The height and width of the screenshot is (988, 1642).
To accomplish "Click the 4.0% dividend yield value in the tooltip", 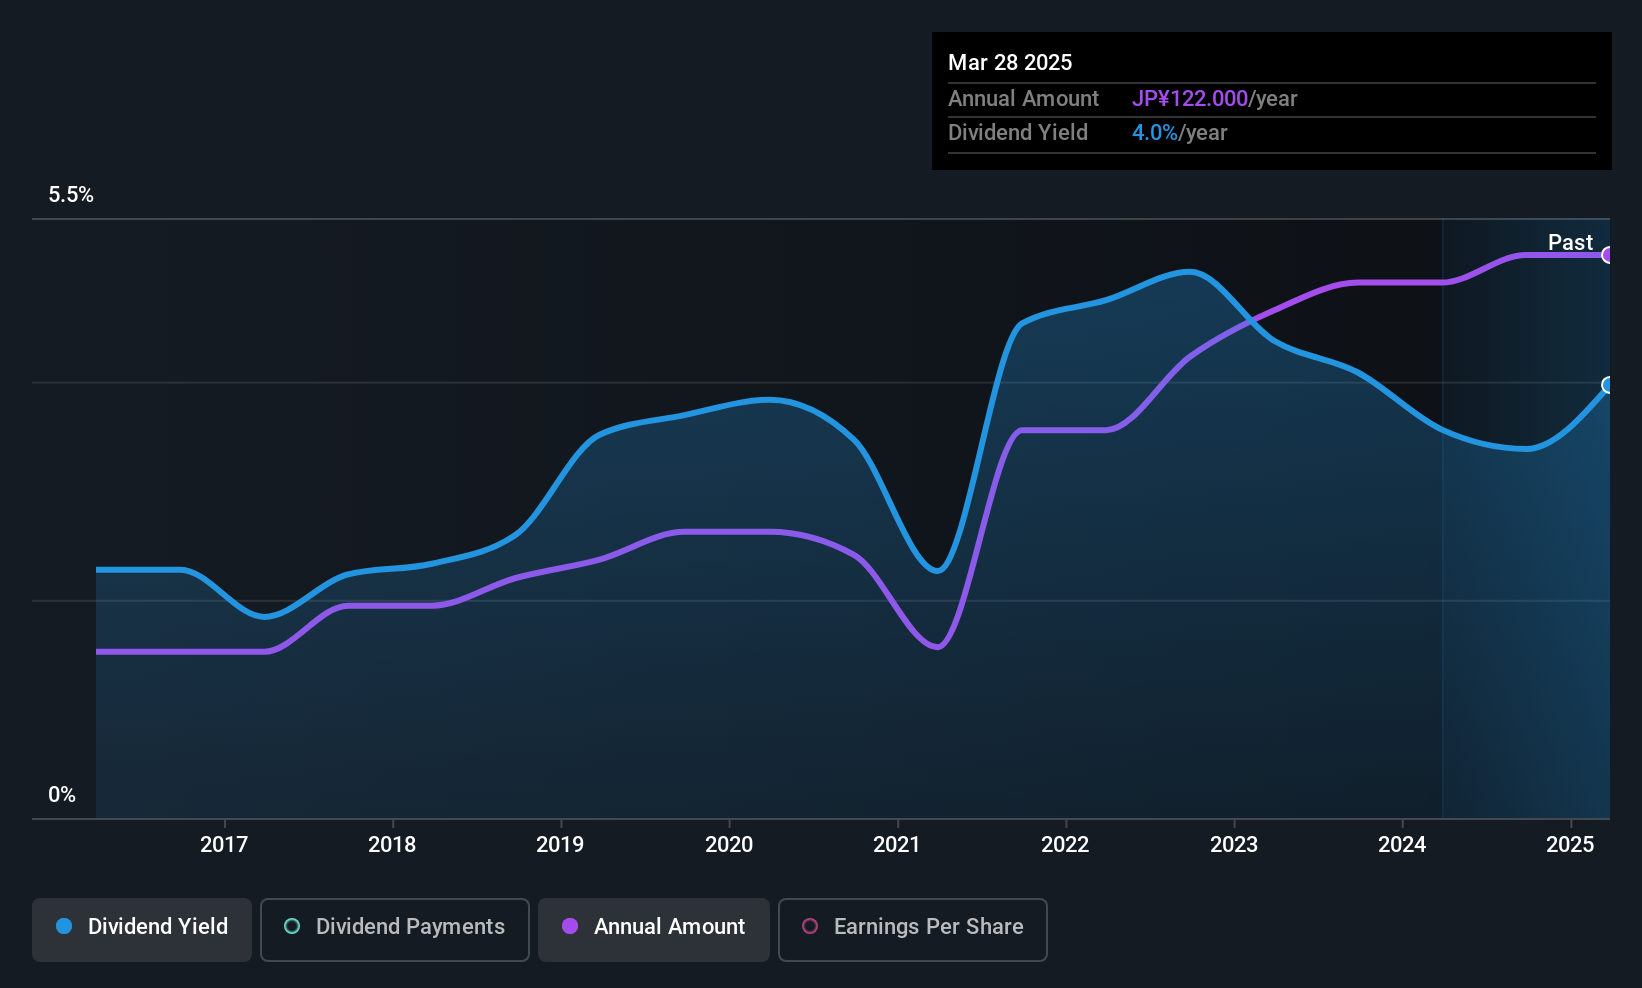I will coord(1155,132).
